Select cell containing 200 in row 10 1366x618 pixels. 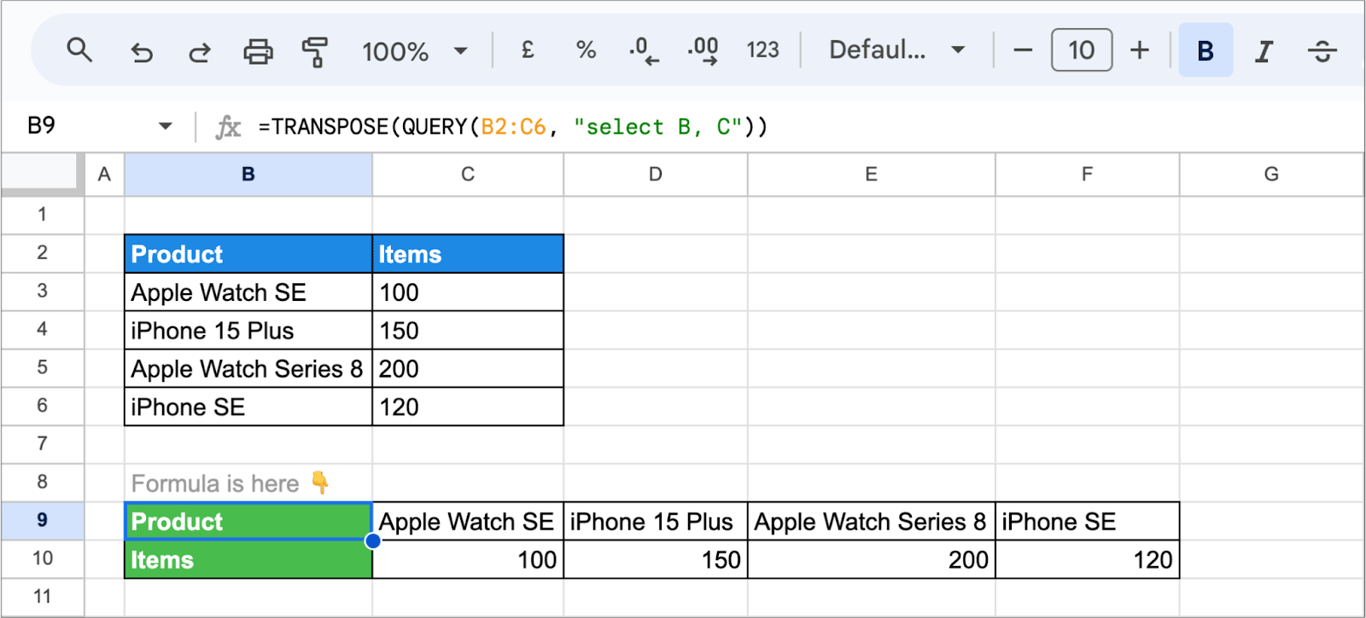tap(871, 559)
